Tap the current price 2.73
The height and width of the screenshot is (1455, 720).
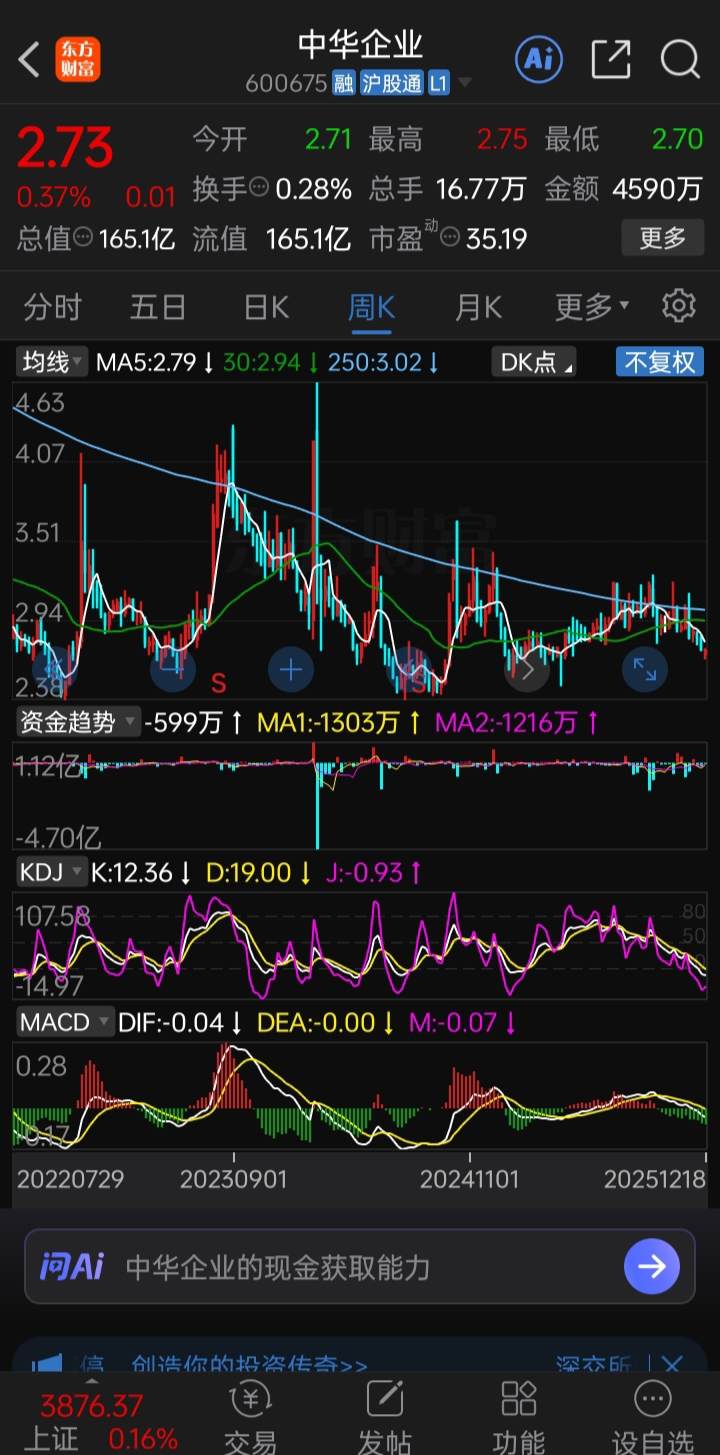point(65,149)
